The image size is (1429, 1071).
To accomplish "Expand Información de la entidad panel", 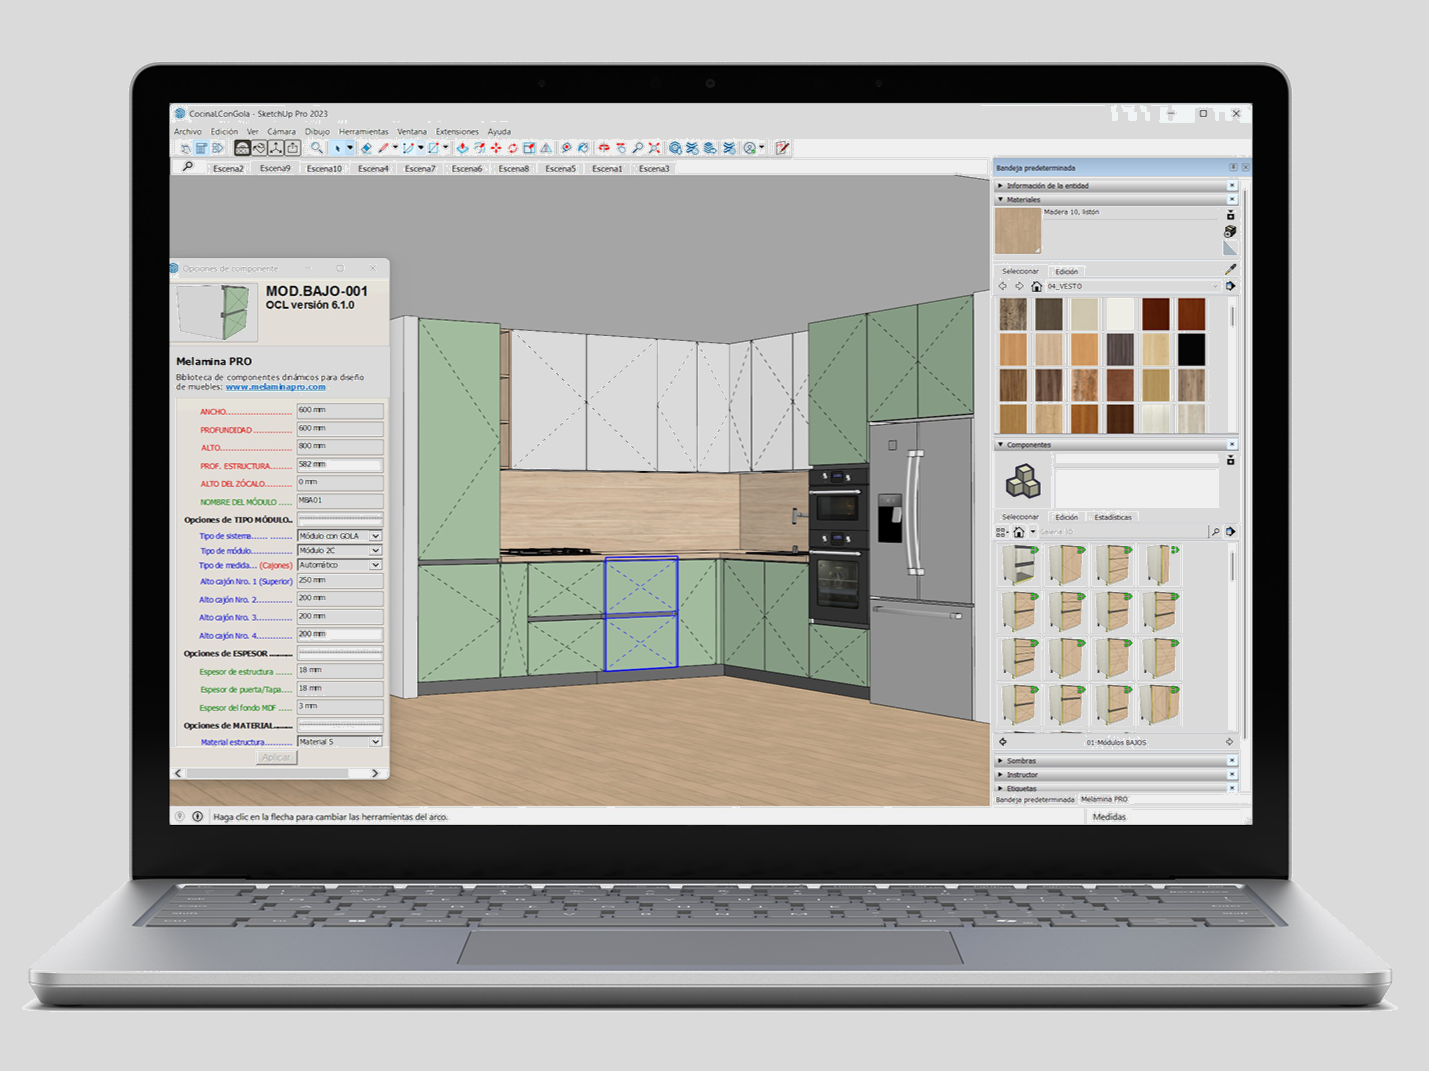I will click(x=1000, y=186).
